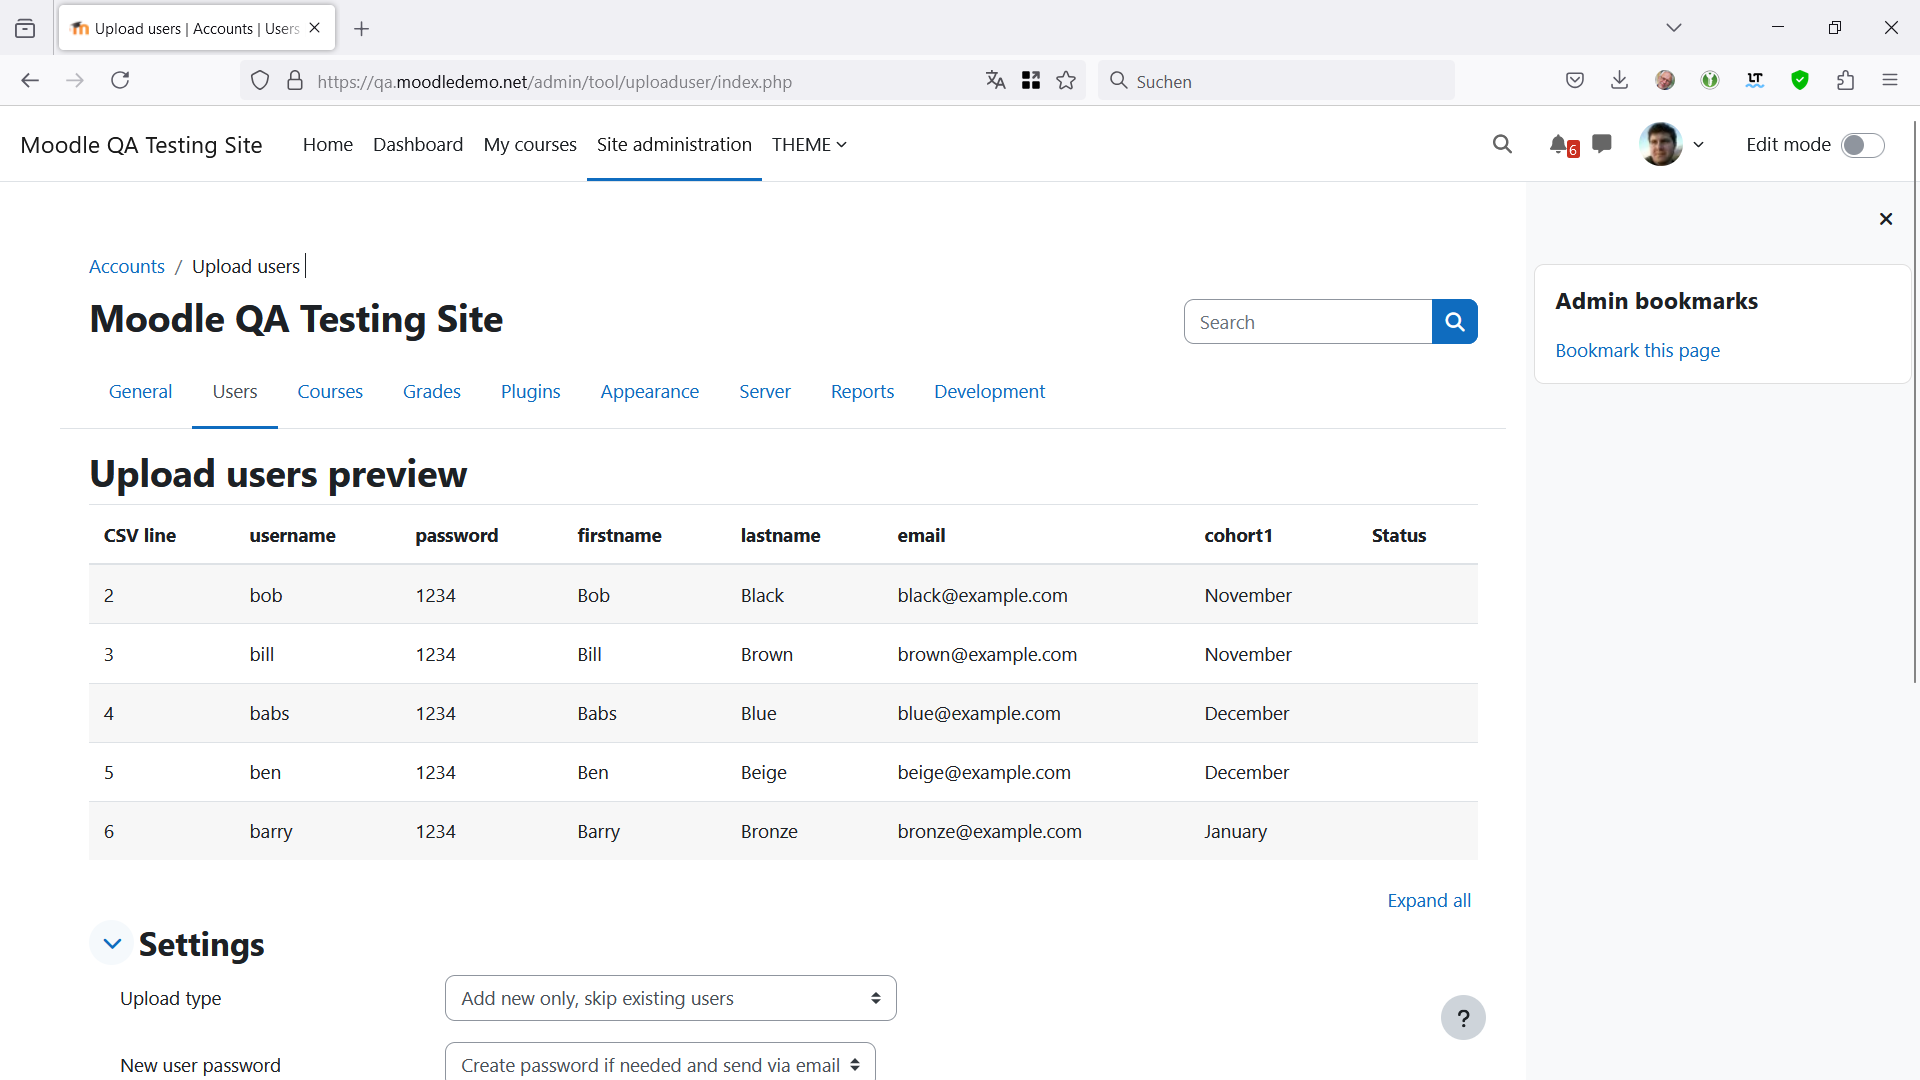1920x1080 pixels.
Task: Close the Upload users browser tab
Action: 314,28
